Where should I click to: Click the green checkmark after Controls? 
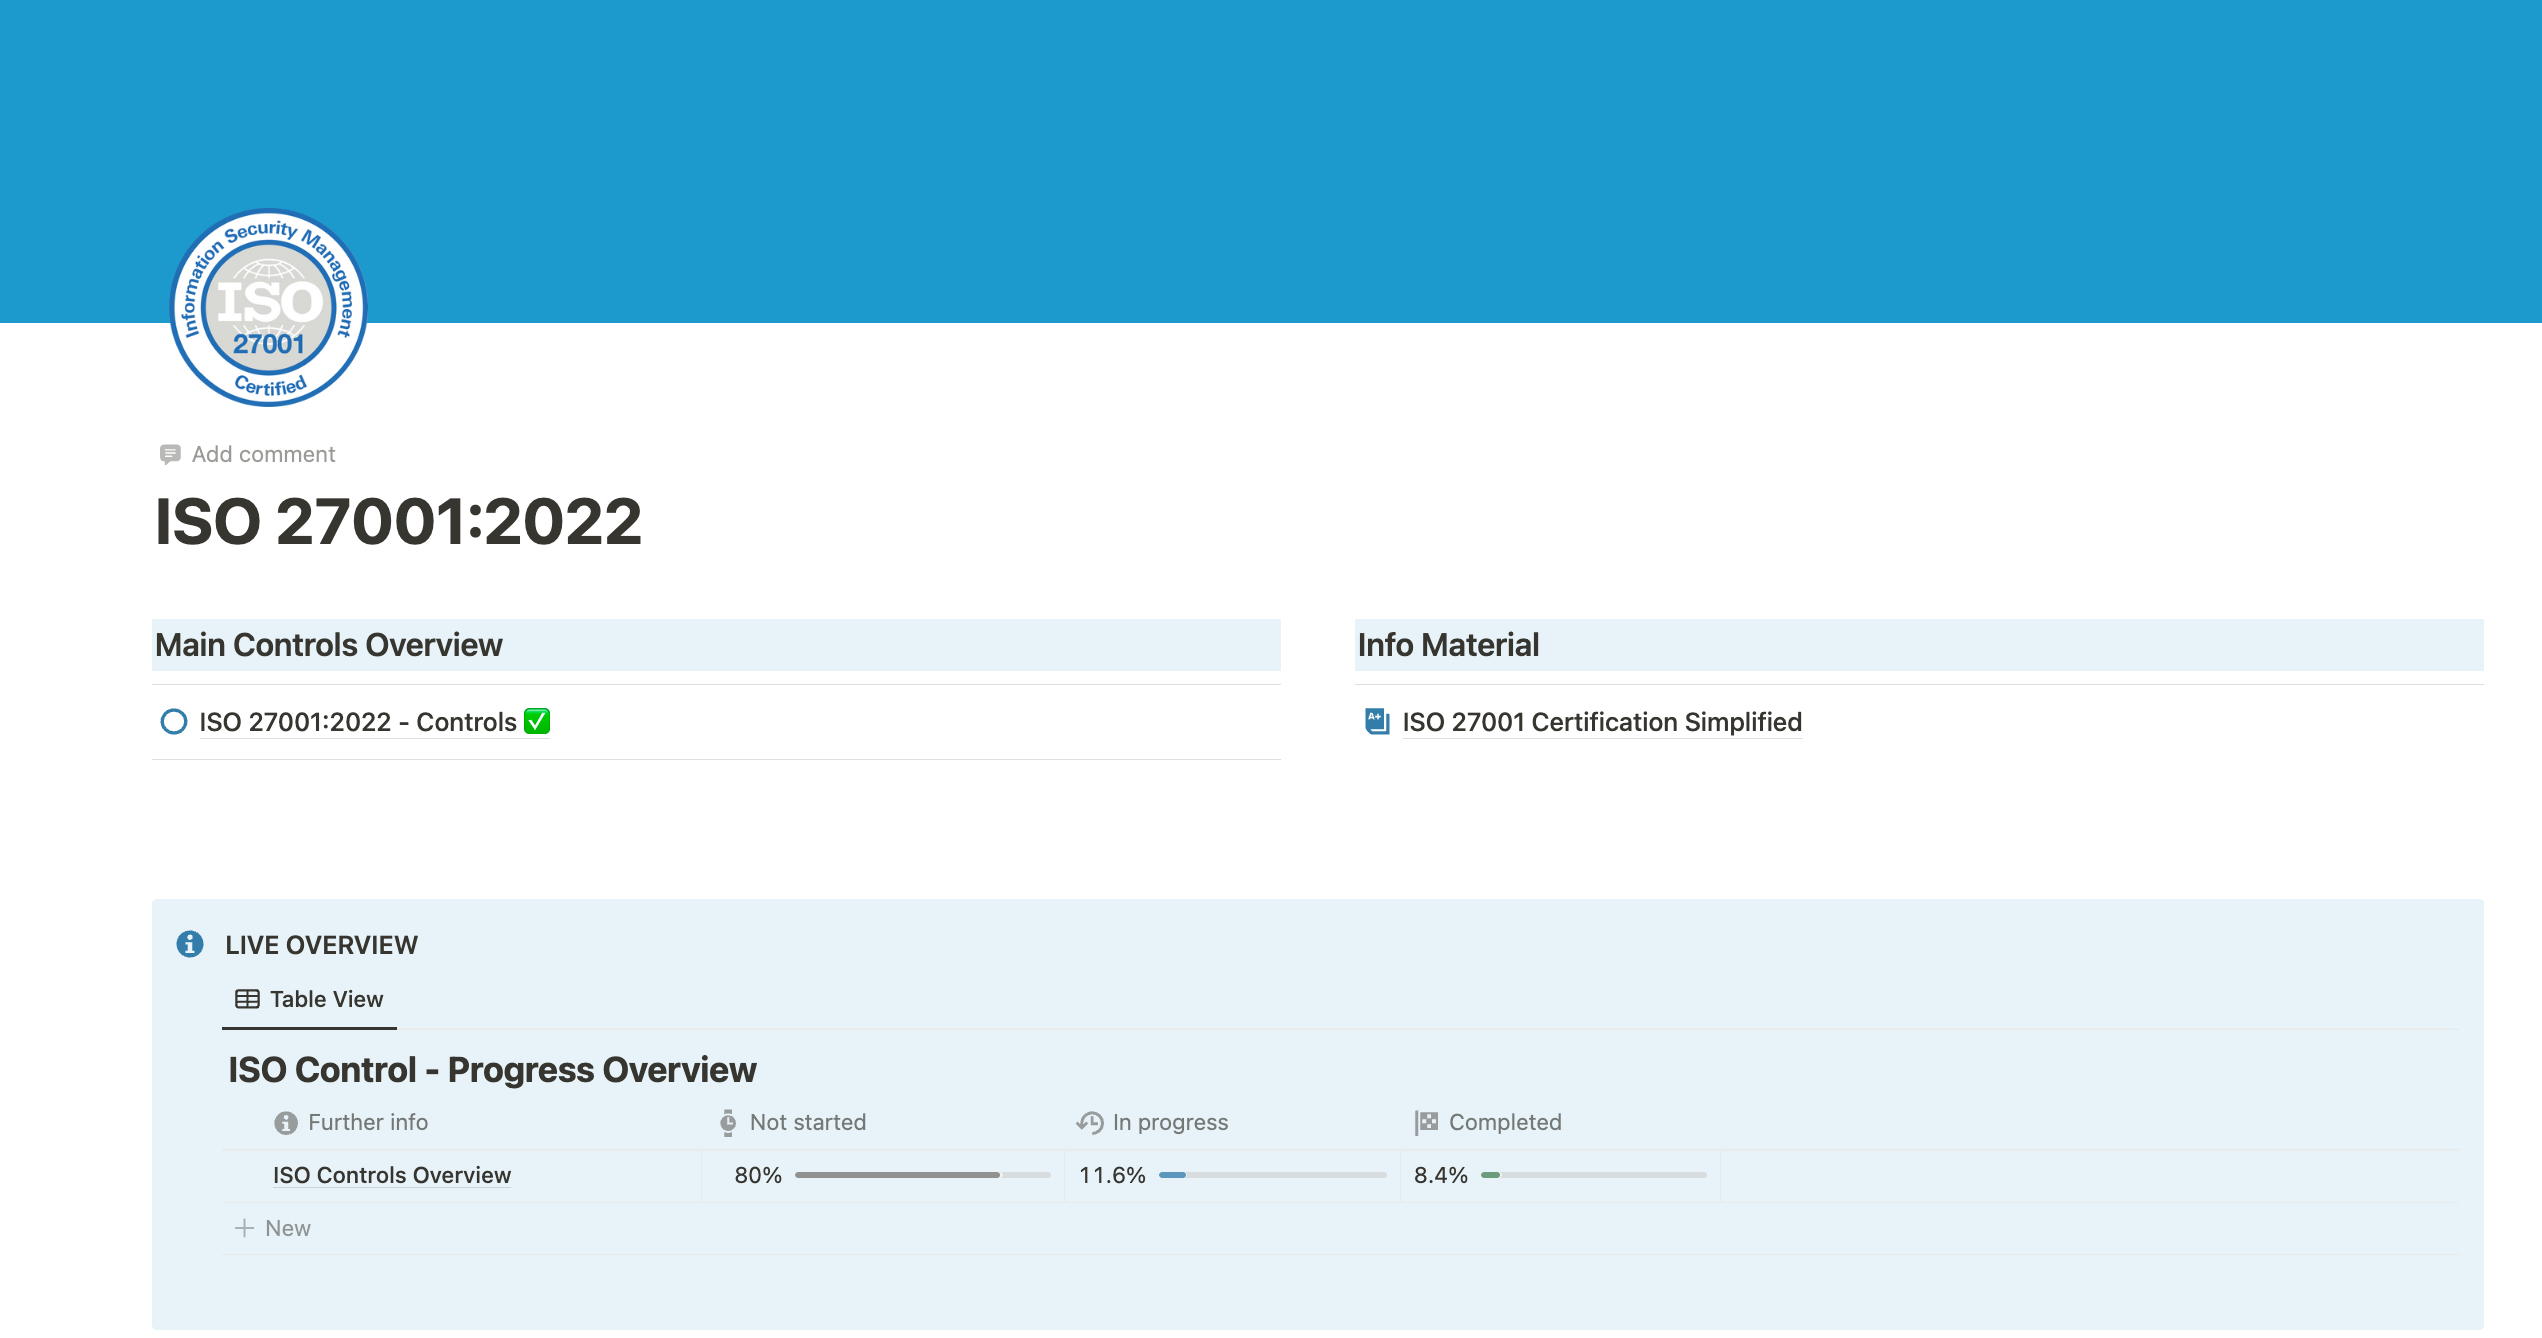click(537, 721)
